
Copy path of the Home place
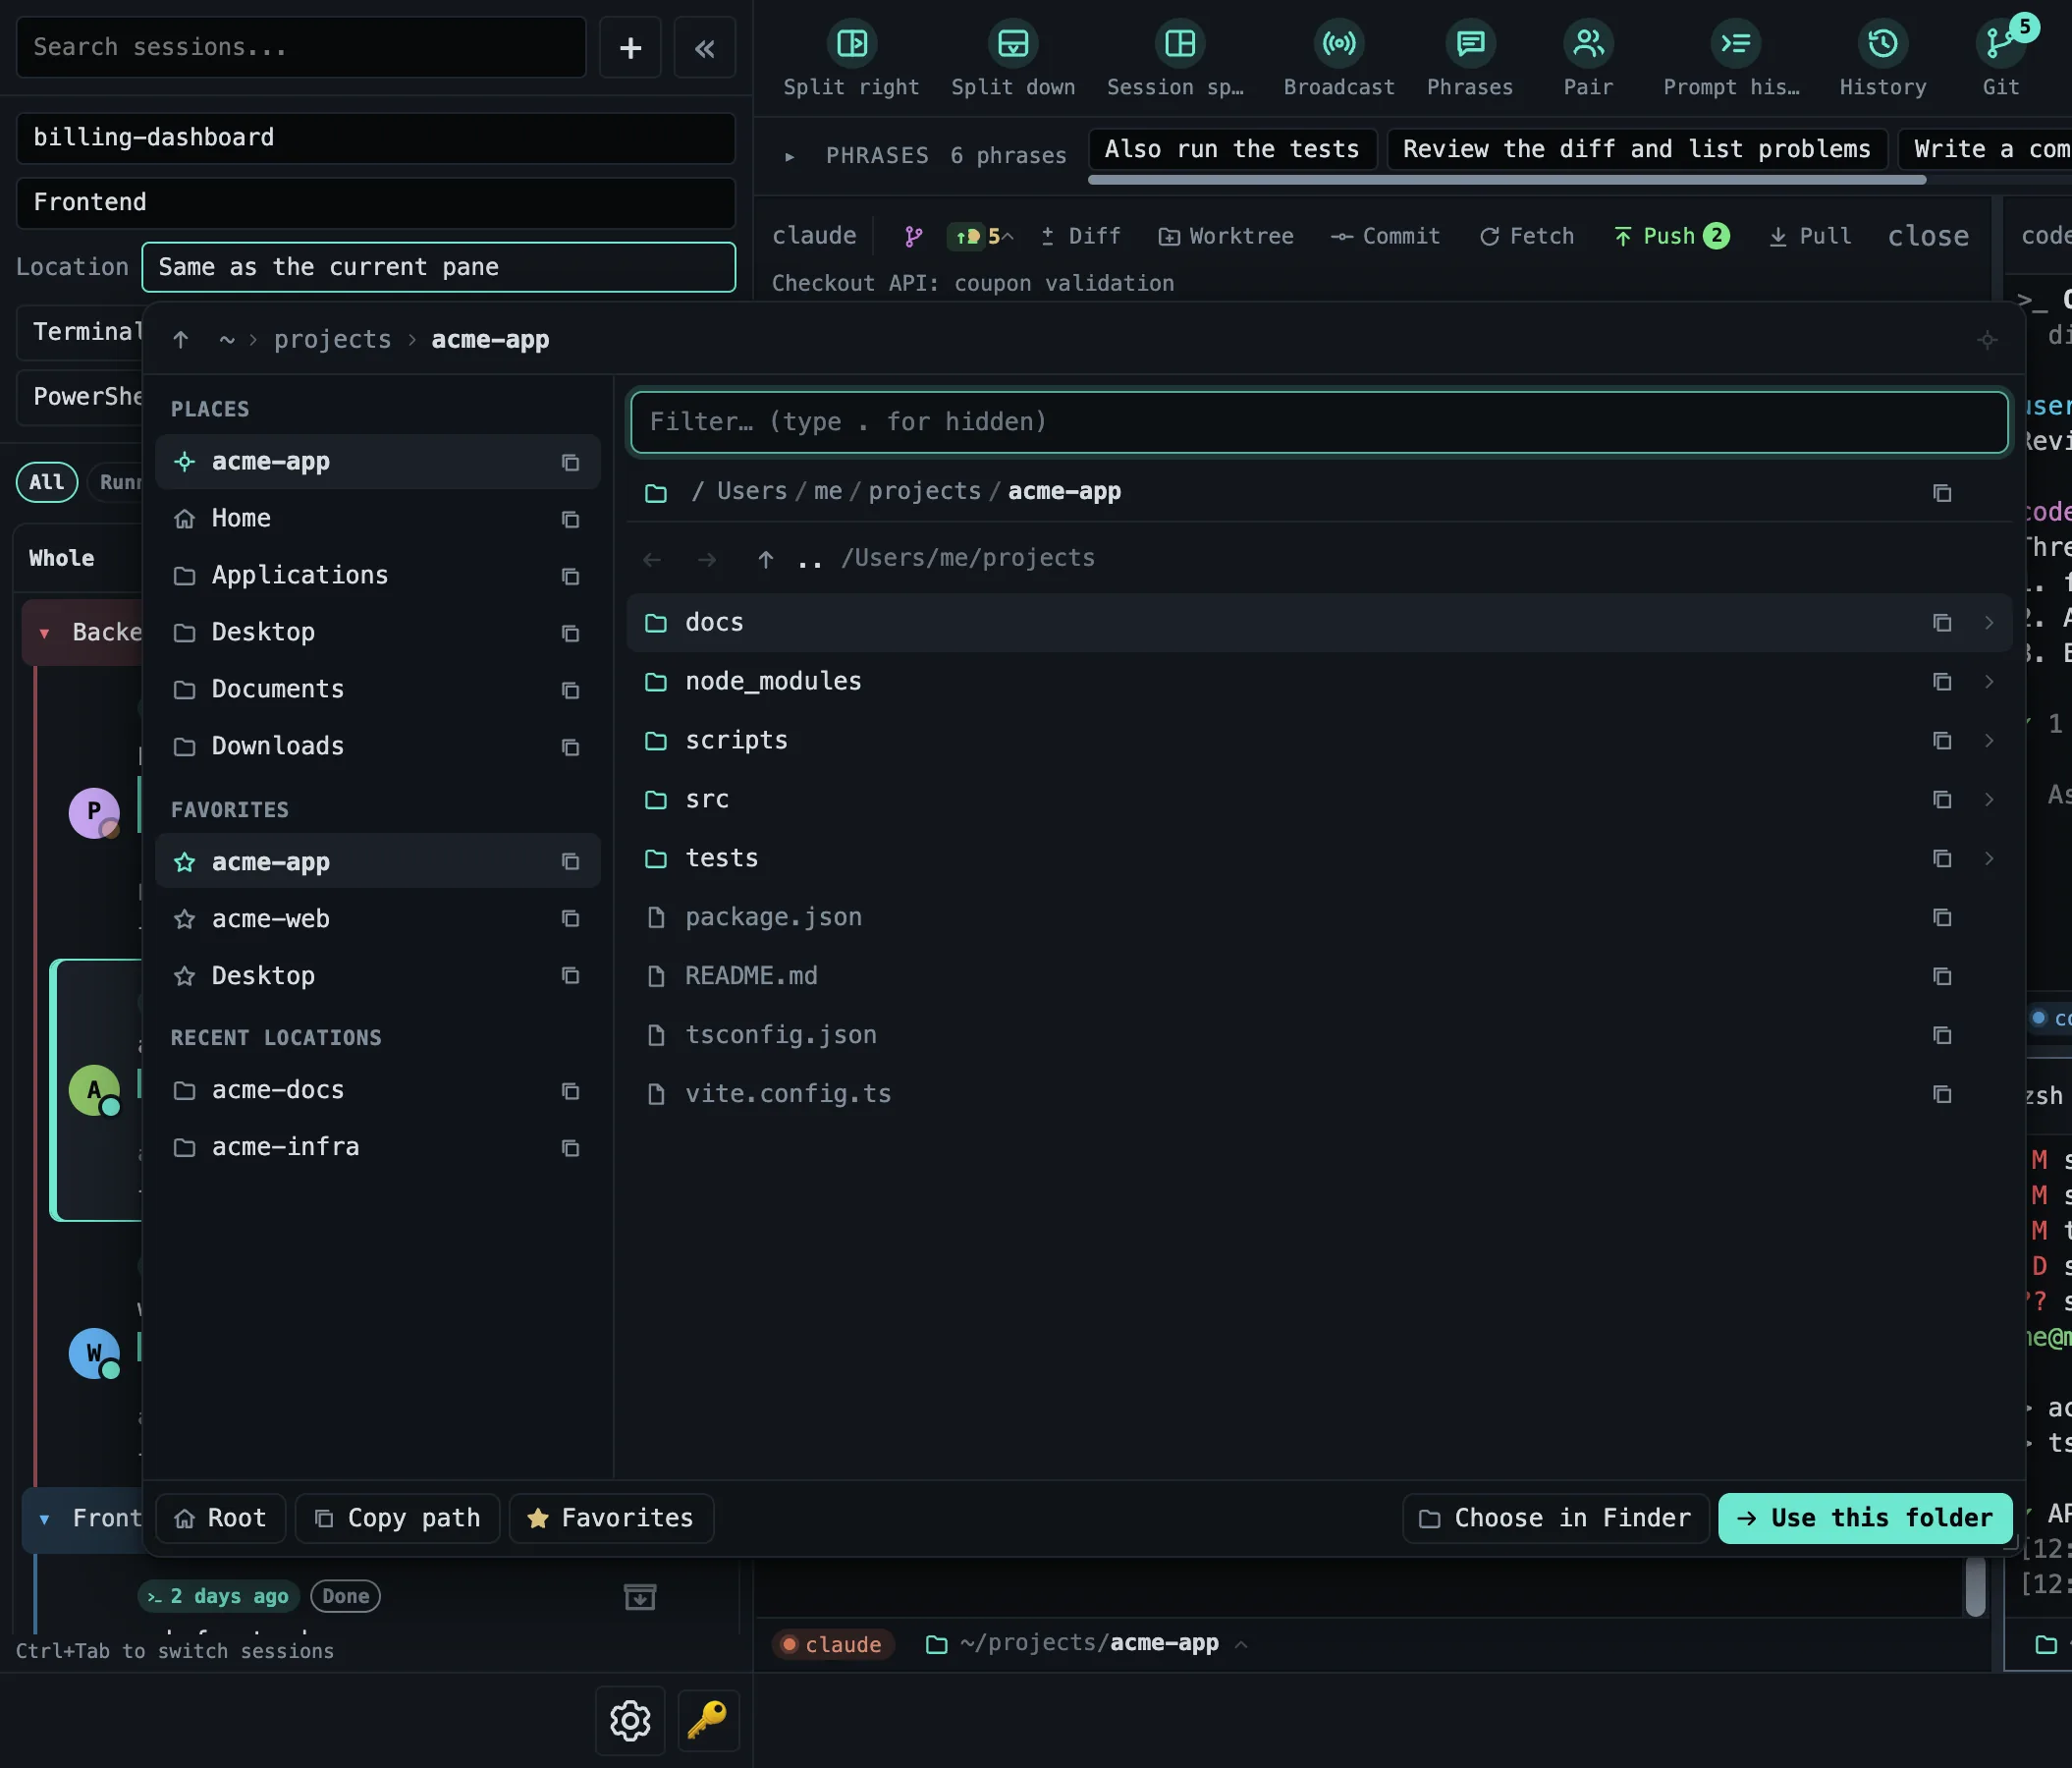[x=570, y=519]
